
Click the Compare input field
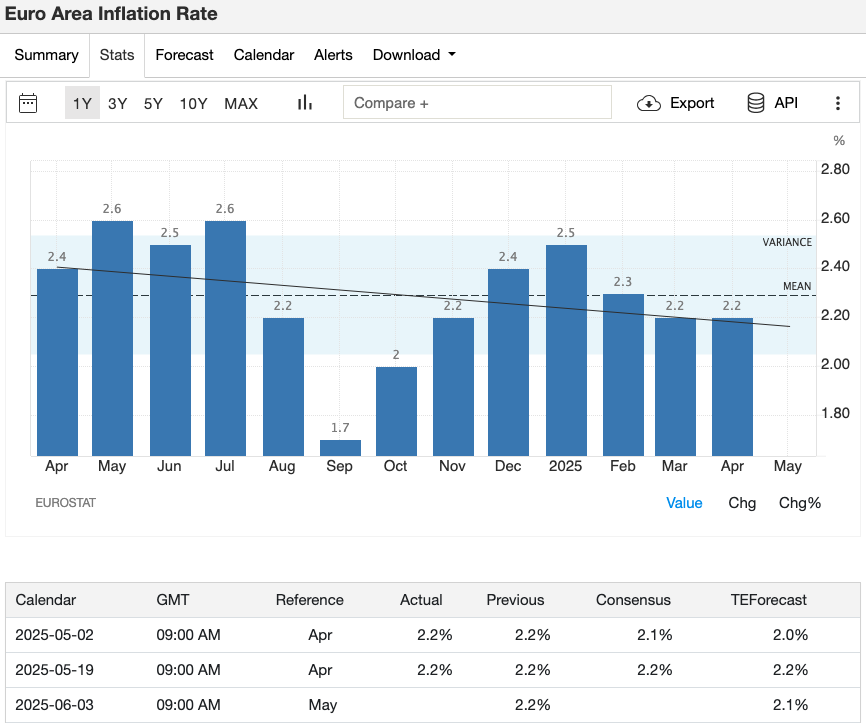click(x=476, y=103)
